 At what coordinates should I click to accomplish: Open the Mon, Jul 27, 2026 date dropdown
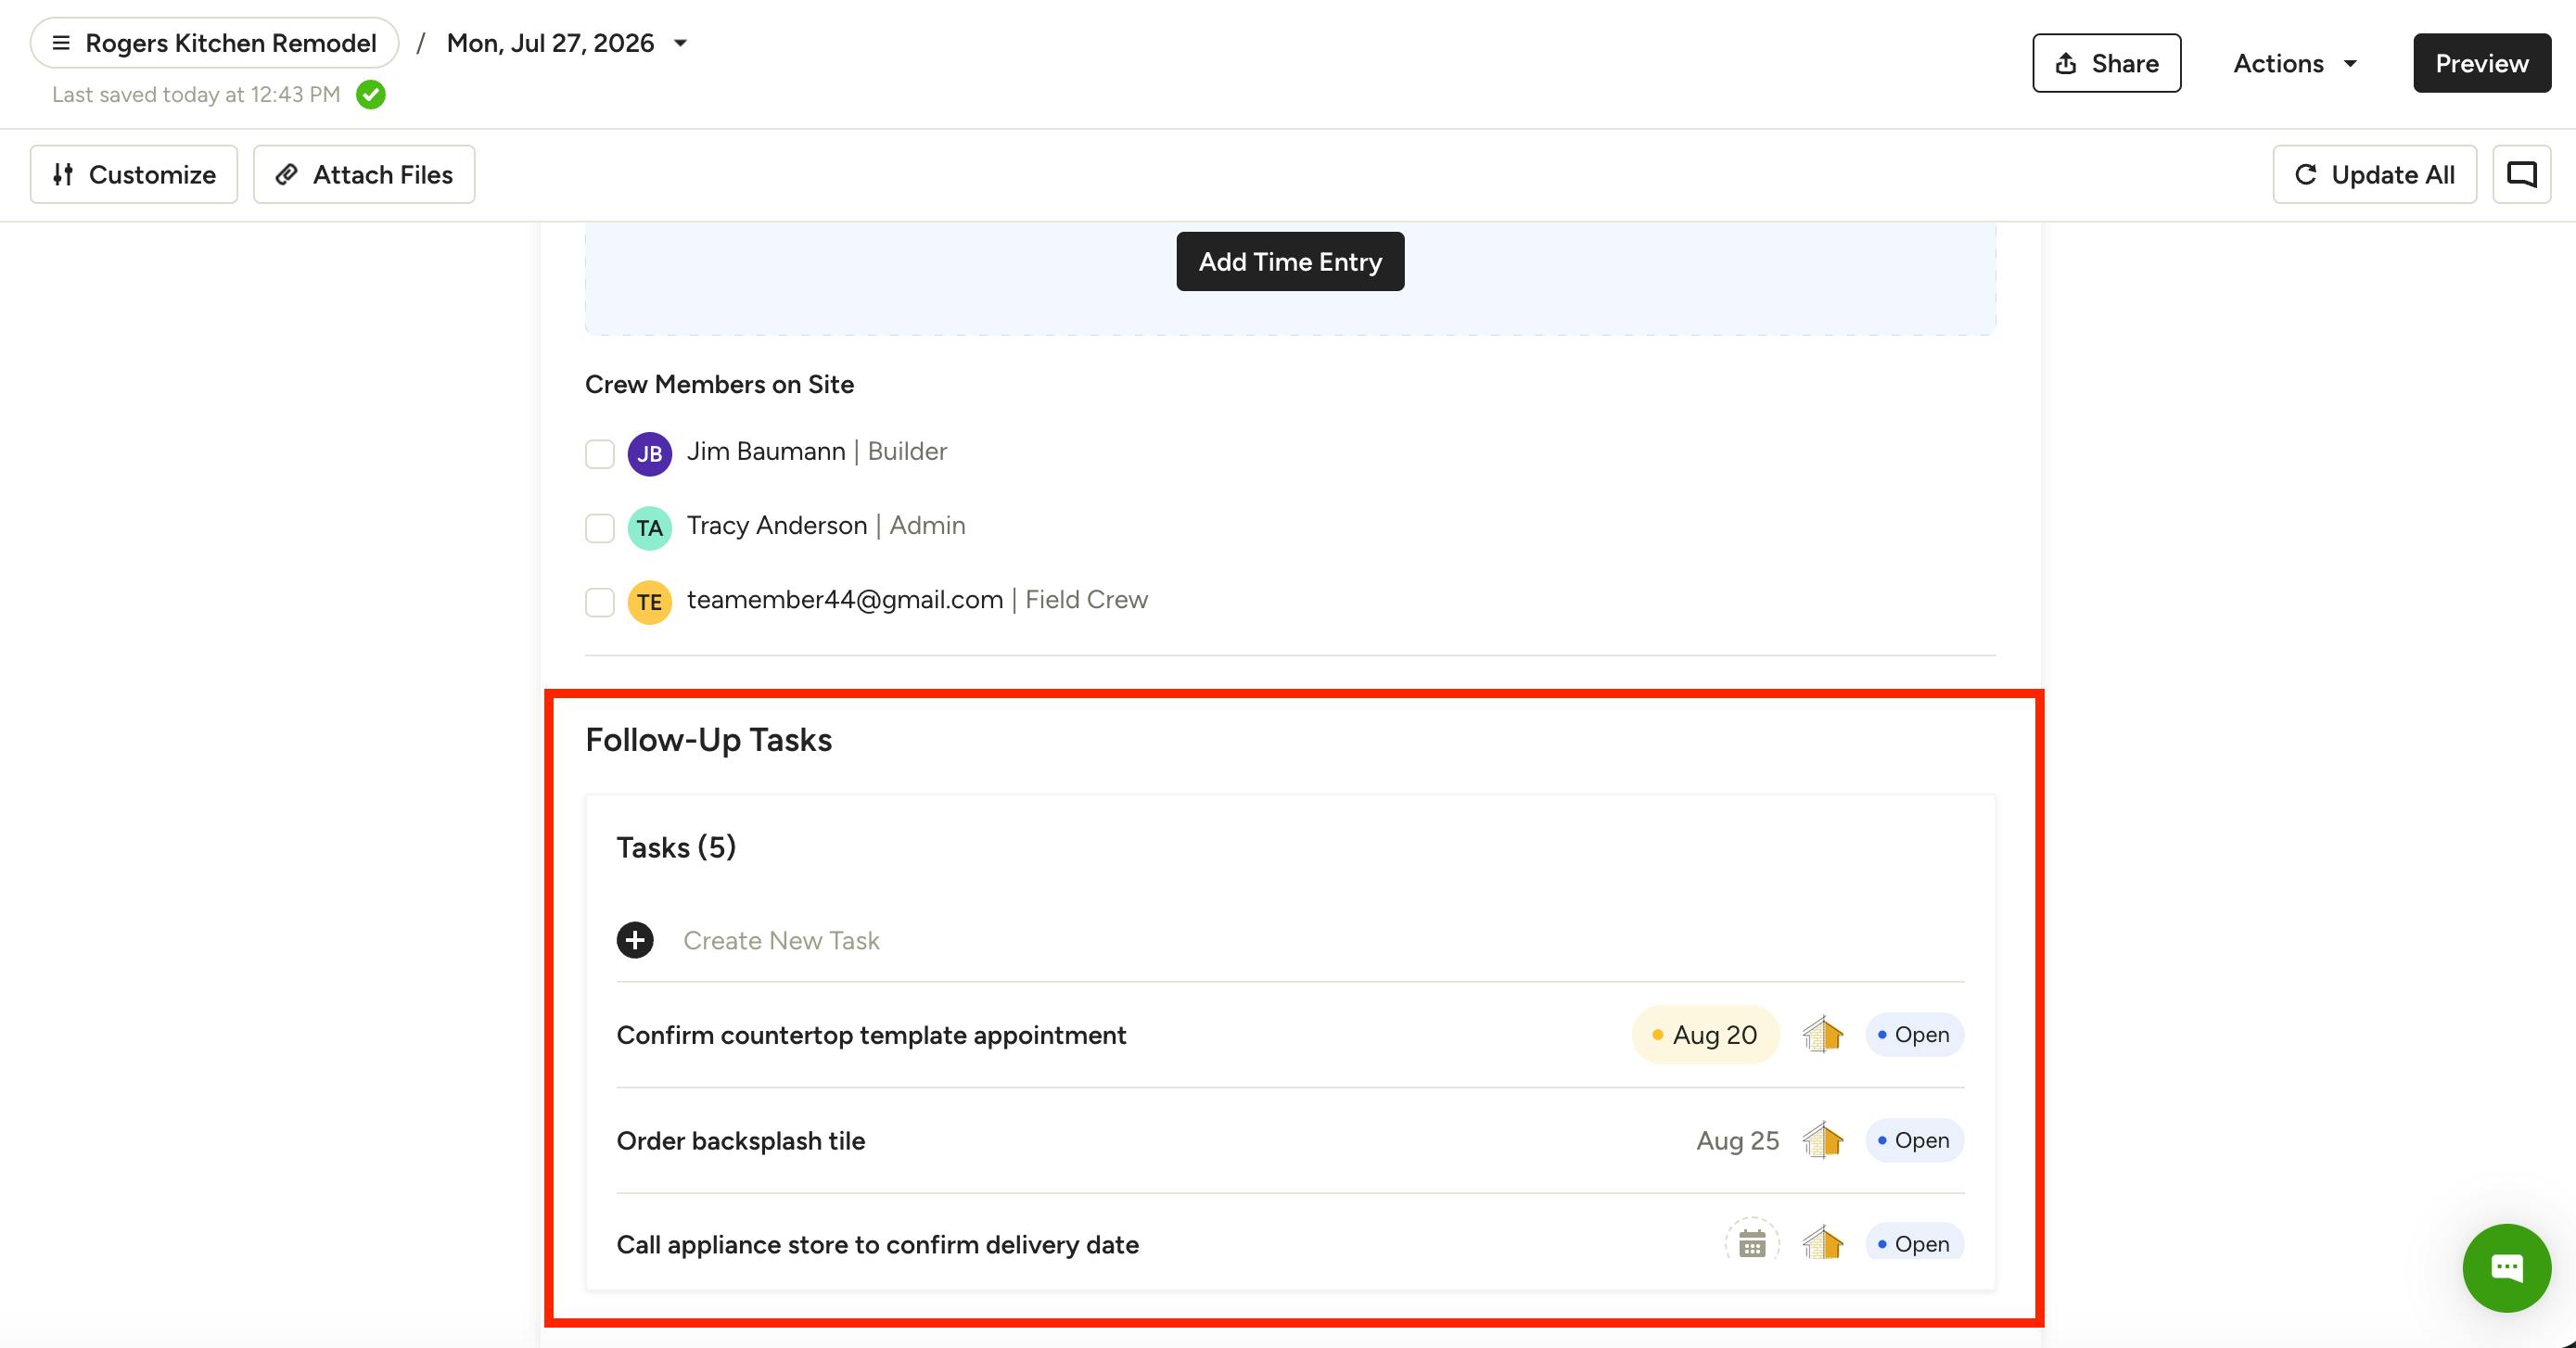567,43
